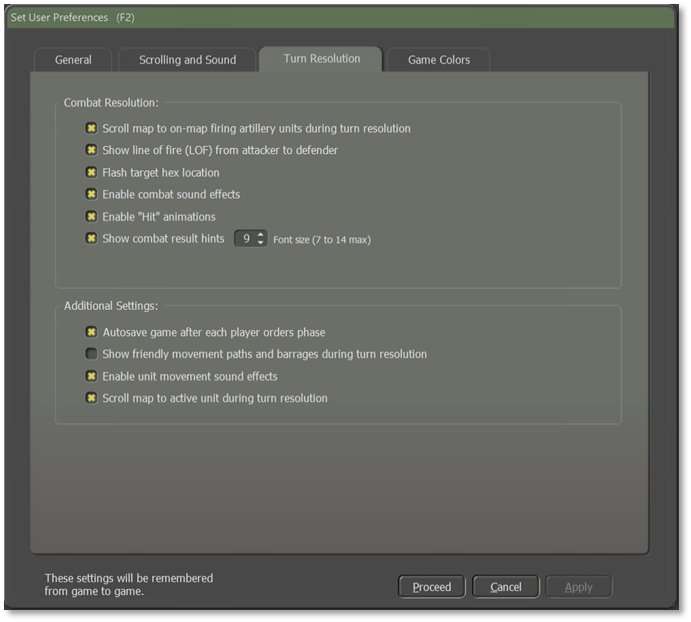Disable autosave after each player orders phase
The width and height of the screenshot is (691, 622).
(92, 332)
